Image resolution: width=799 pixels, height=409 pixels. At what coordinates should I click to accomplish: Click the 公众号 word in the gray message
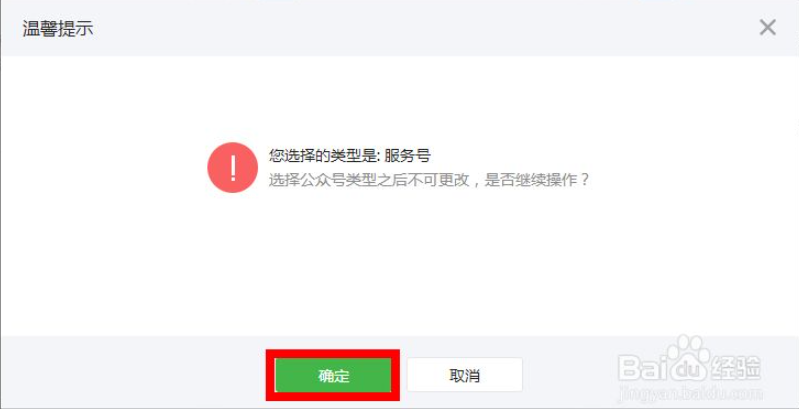point(322,180)
